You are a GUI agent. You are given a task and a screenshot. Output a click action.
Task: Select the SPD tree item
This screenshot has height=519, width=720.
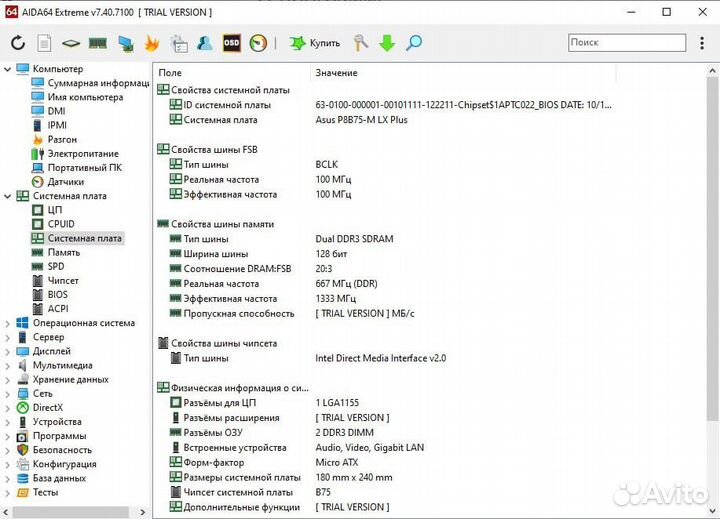coord(56,267)
